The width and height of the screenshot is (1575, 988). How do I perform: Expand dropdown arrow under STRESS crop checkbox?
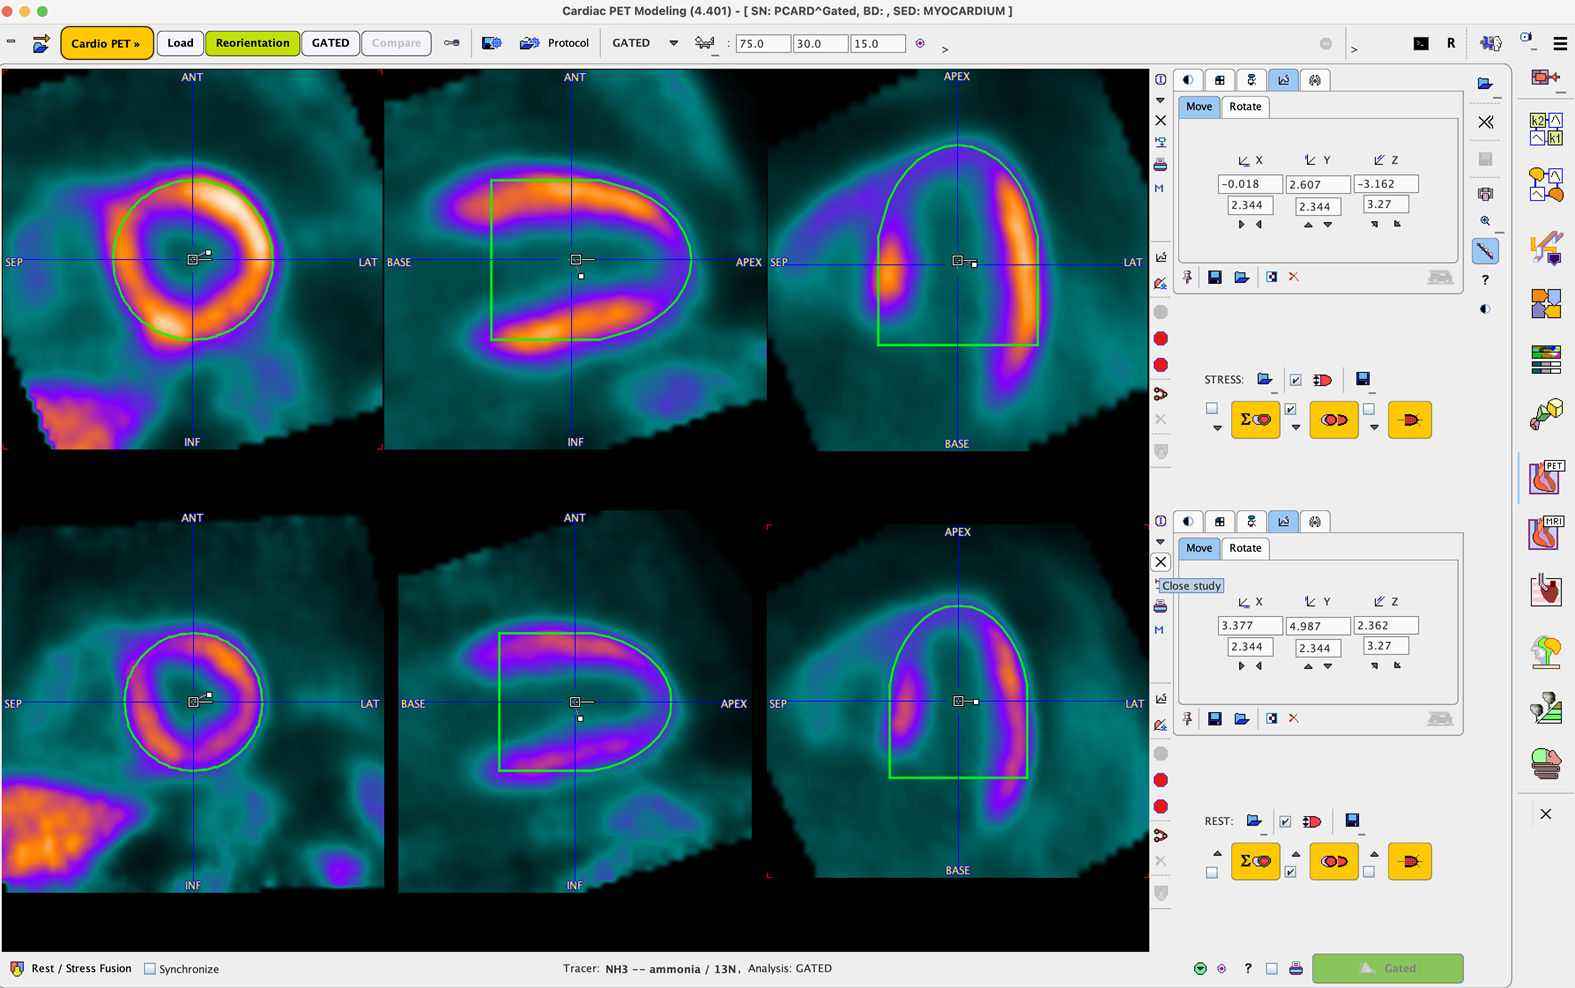(1374, 428)
